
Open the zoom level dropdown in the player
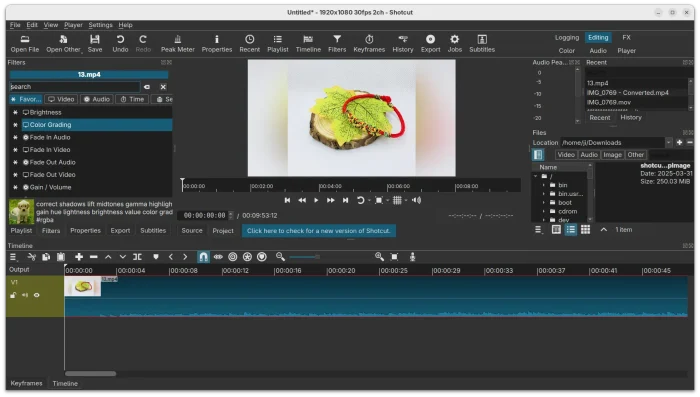coord(388,201)
